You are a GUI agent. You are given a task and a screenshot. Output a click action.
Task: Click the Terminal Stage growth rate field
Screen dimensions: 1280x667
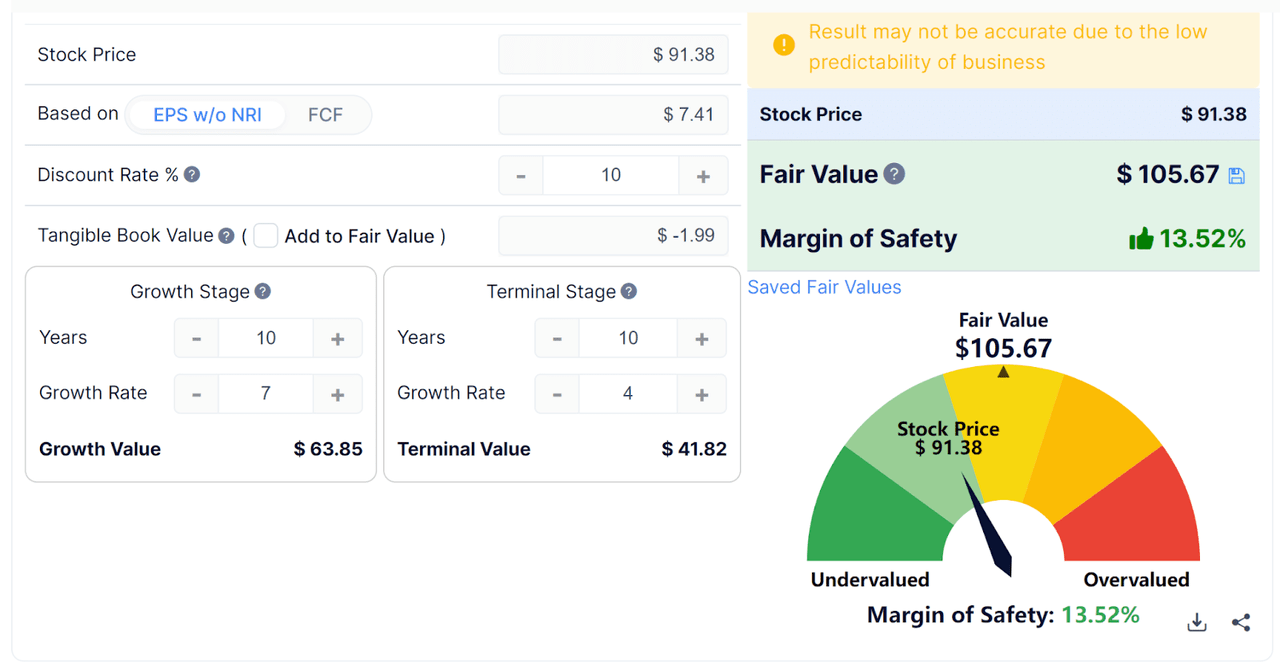[x=628, y=393]
